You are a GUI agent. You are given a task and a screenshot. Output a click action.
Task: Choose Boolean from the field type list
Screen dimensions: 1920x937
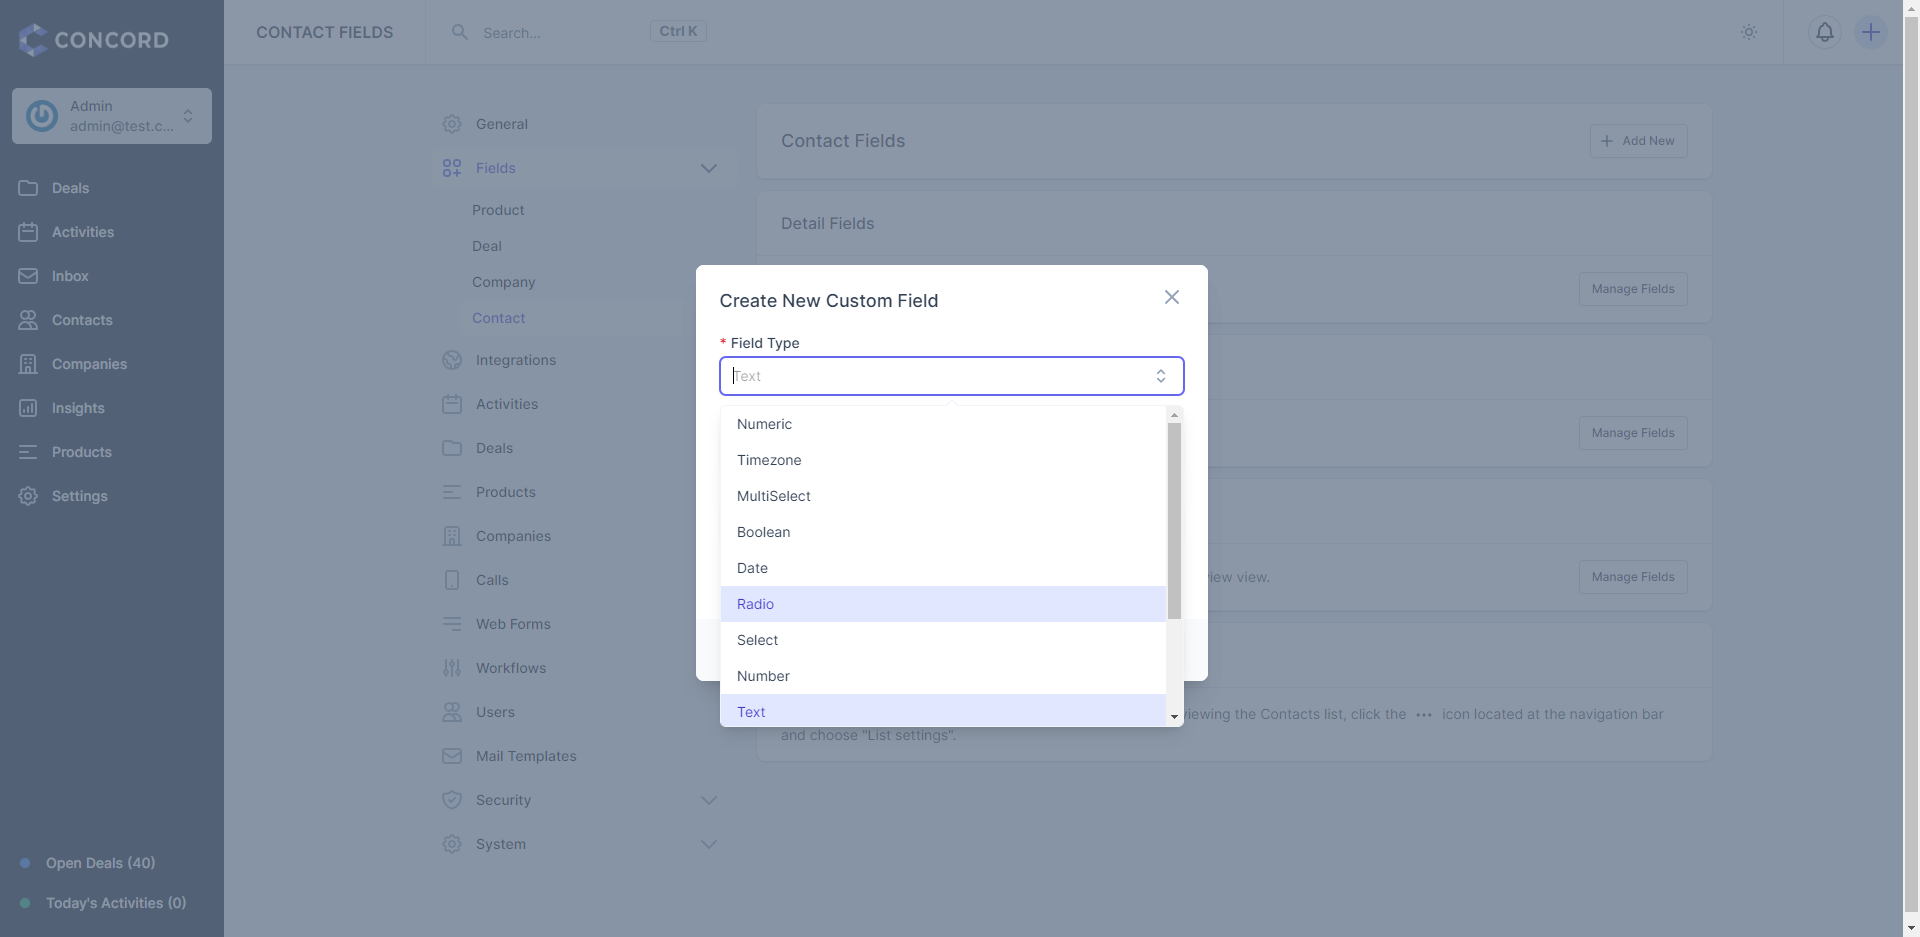pyautogui.click(x=943, y=532)
